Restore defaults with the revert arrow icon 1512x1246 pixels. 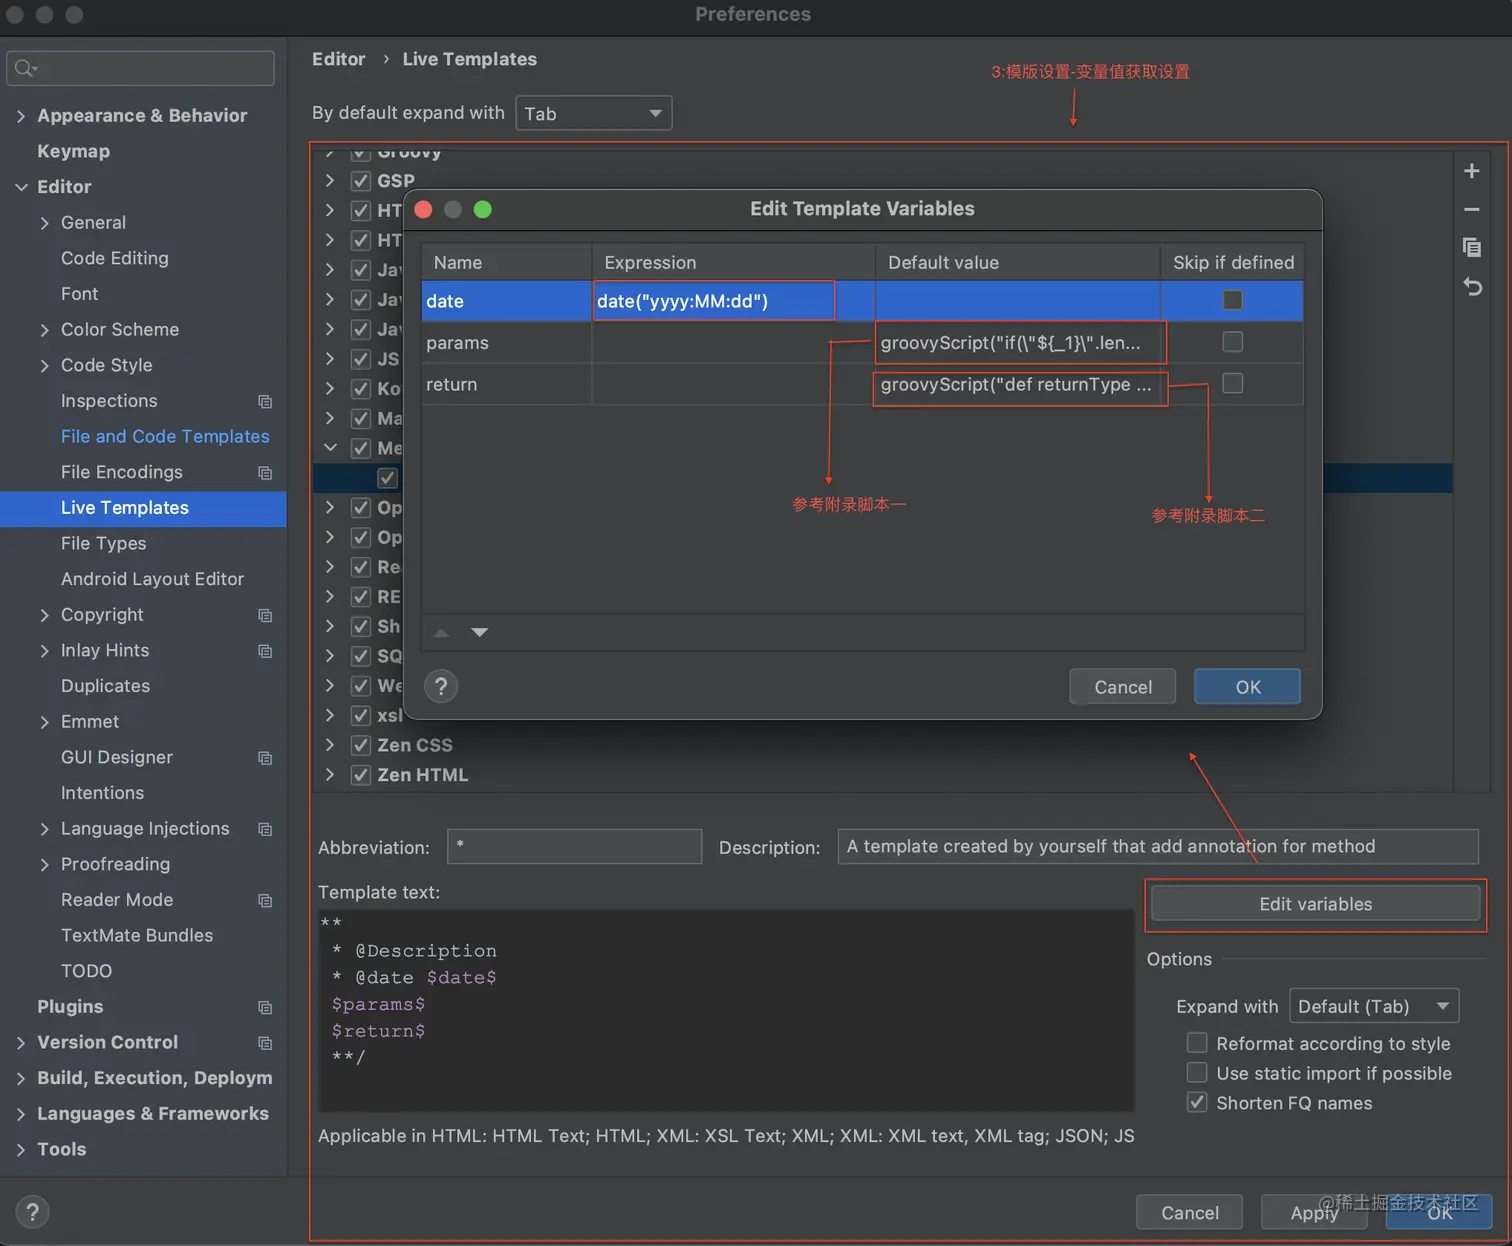pyautogui.click(x=1471, y=287)
